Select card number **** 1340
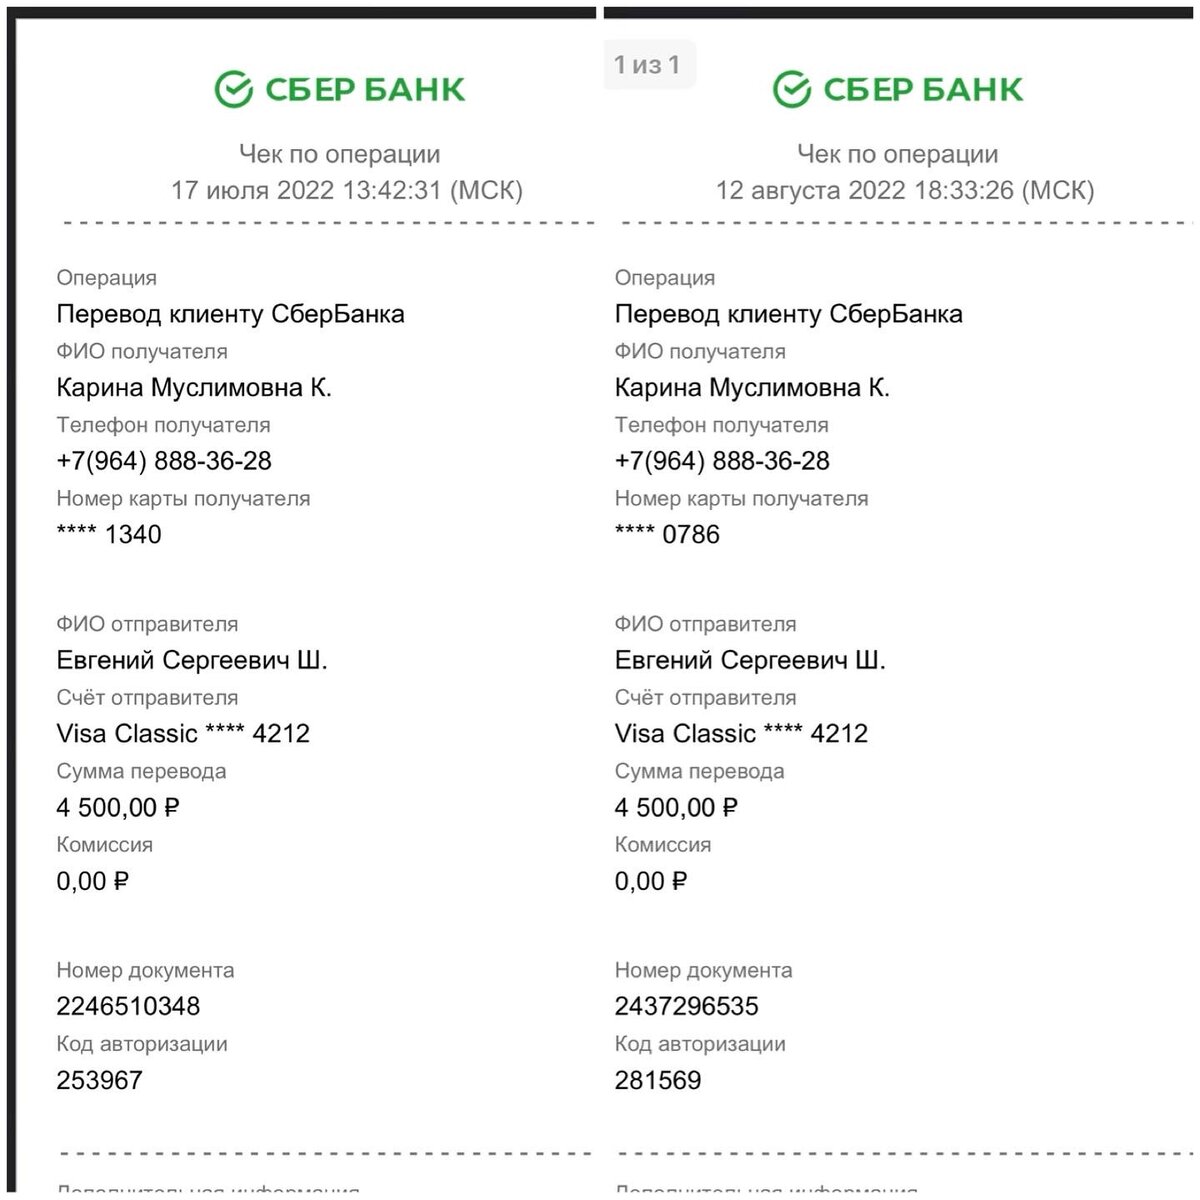 point(109,534)
